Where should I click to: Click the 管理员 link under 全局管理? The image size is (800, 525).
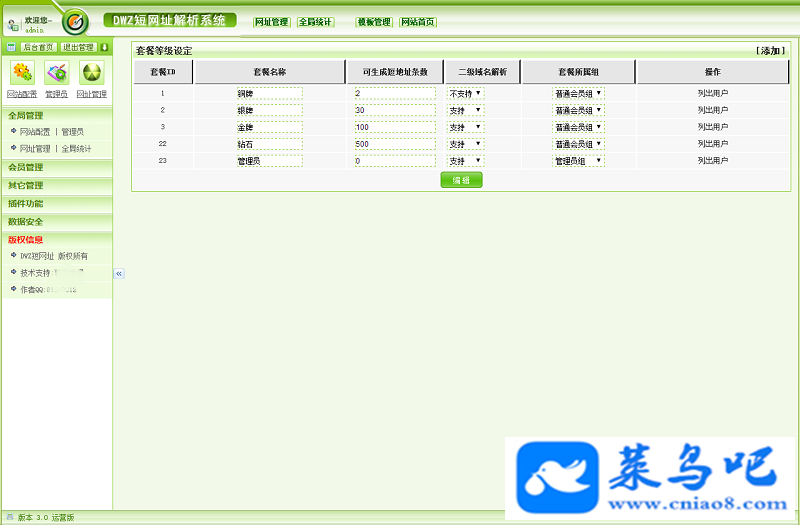click(72, 132)
